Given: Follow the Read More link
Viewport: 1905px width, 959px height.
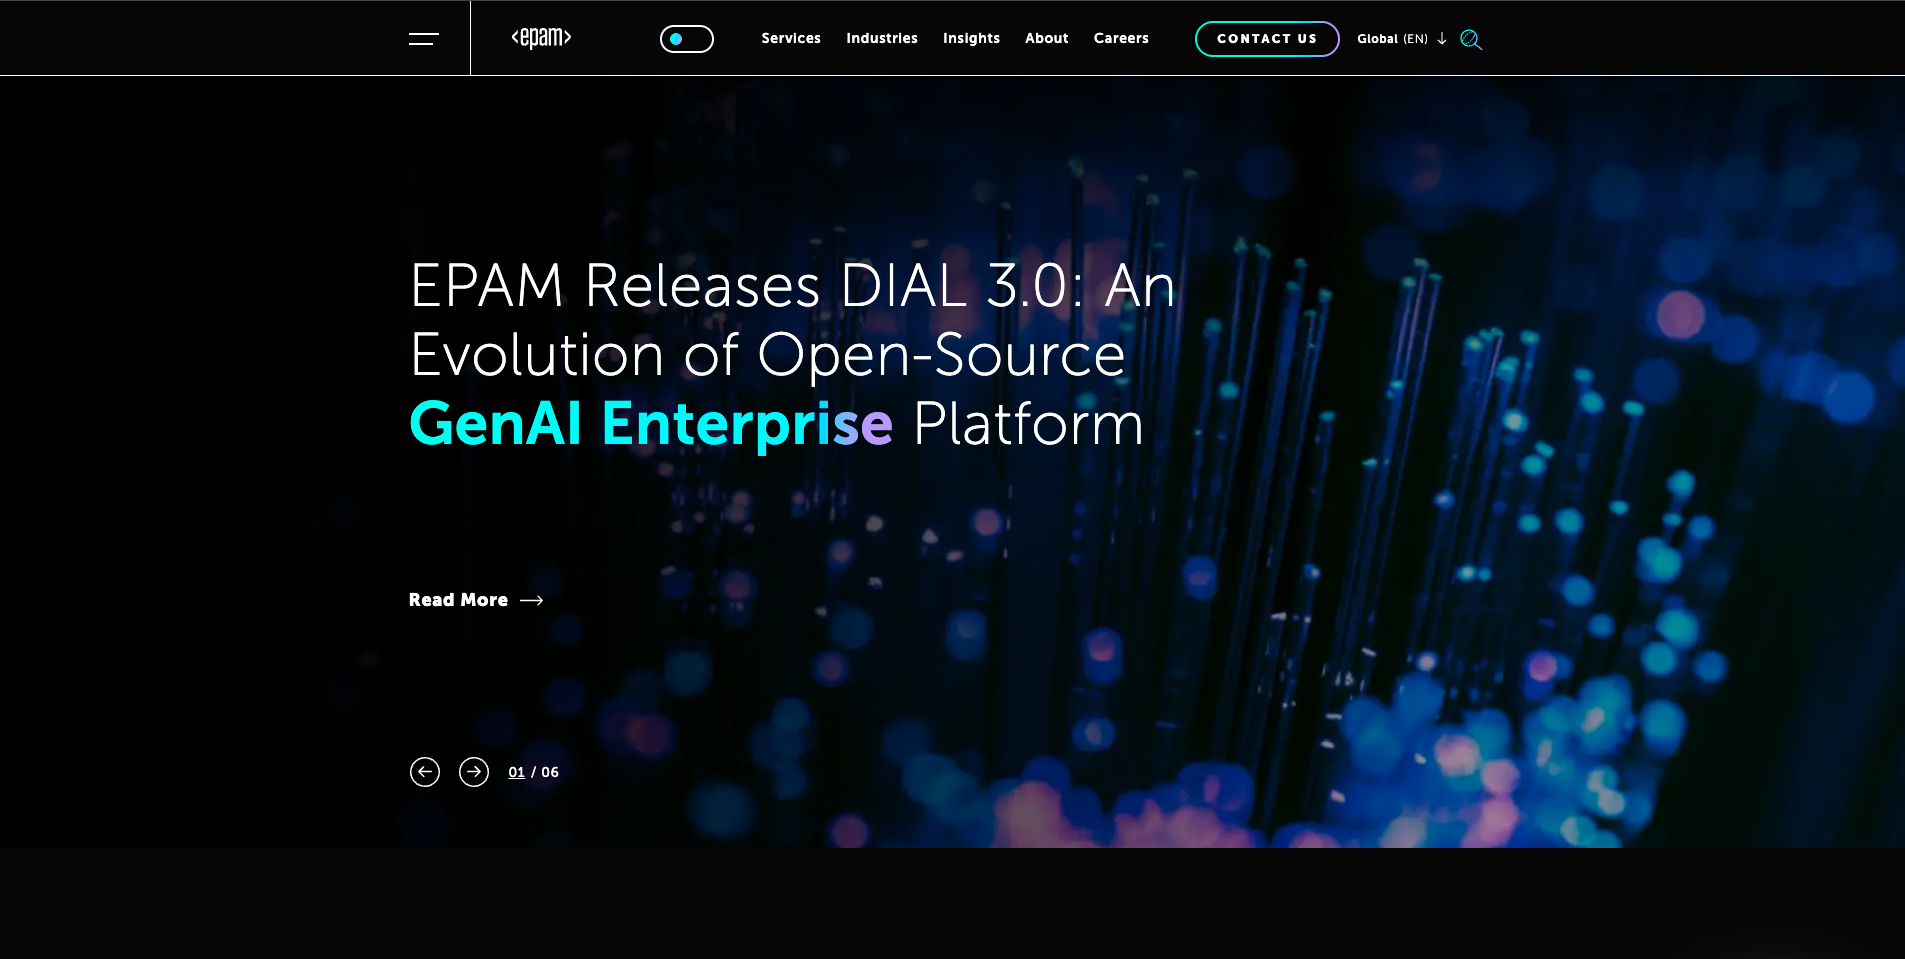Looking at the screenshot, I should 458,600.
